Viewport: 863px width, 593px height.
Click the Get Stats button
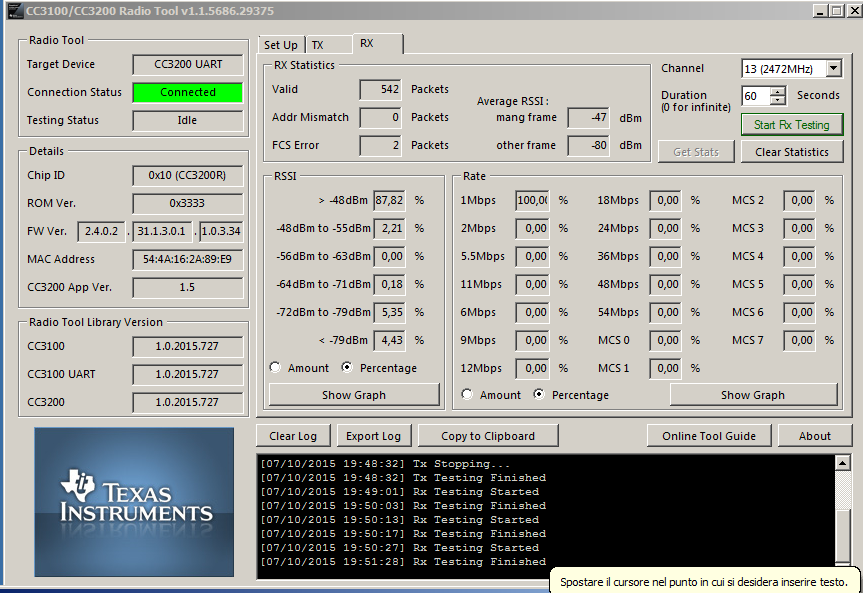(696, 152)
